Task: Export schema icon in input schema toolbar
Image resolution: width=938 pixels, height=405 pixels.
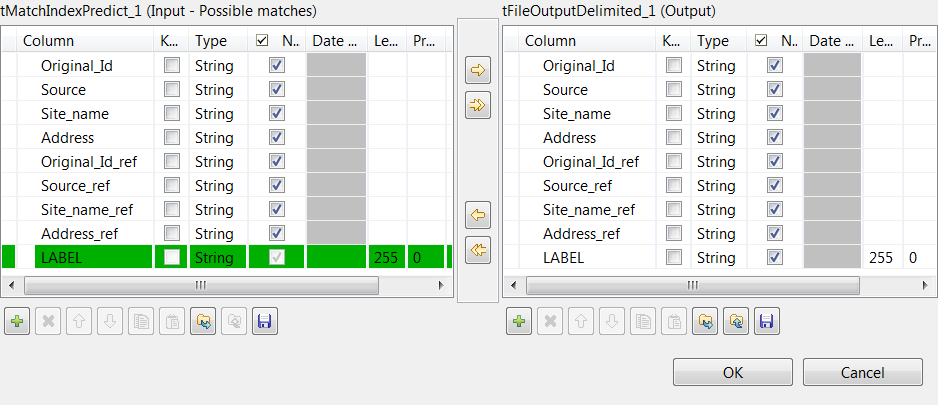Action: tap(234, 322)
